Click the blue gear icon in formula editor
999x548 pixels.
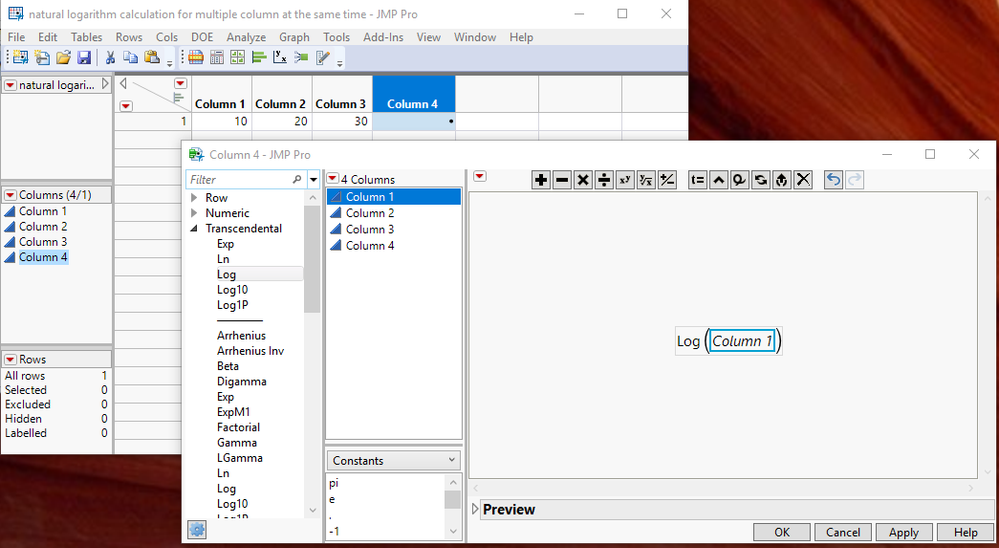pyautogui.click(x=197, y=530)
